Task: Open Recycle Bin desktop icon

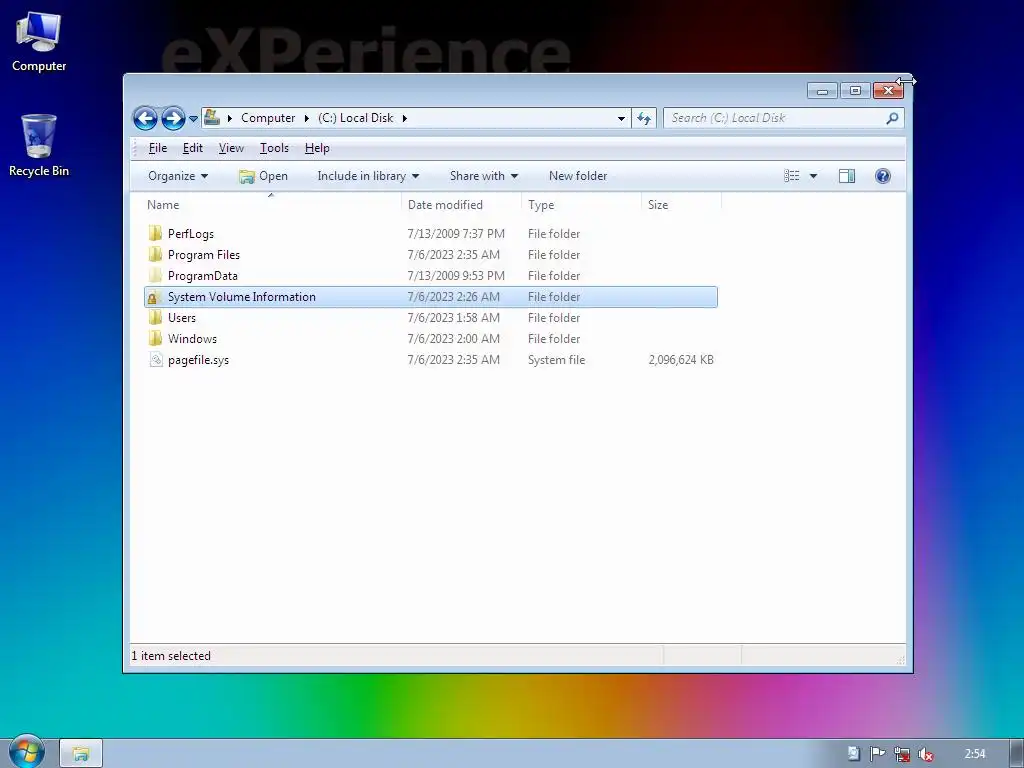Action: (39, 146)
